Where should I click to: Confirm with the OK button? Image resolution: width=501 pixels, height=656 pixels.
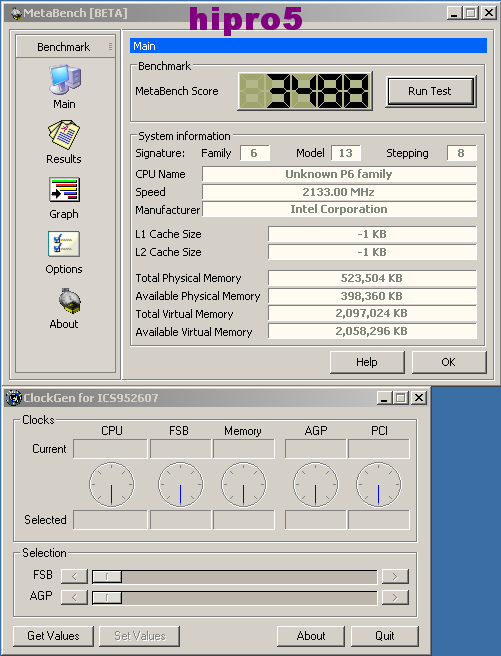click(449, 362)
